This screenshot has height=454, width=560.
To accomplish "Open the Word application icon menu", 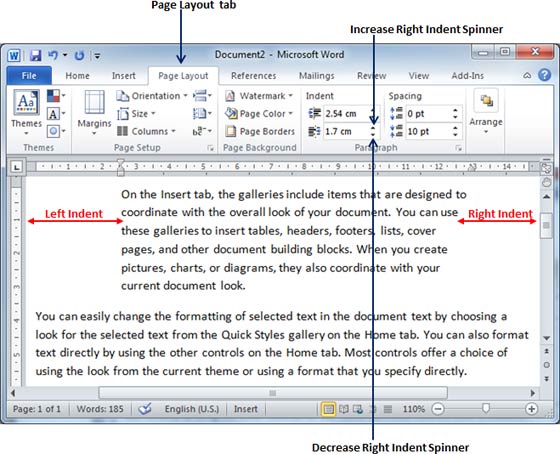I will click(x=14, y=55).
